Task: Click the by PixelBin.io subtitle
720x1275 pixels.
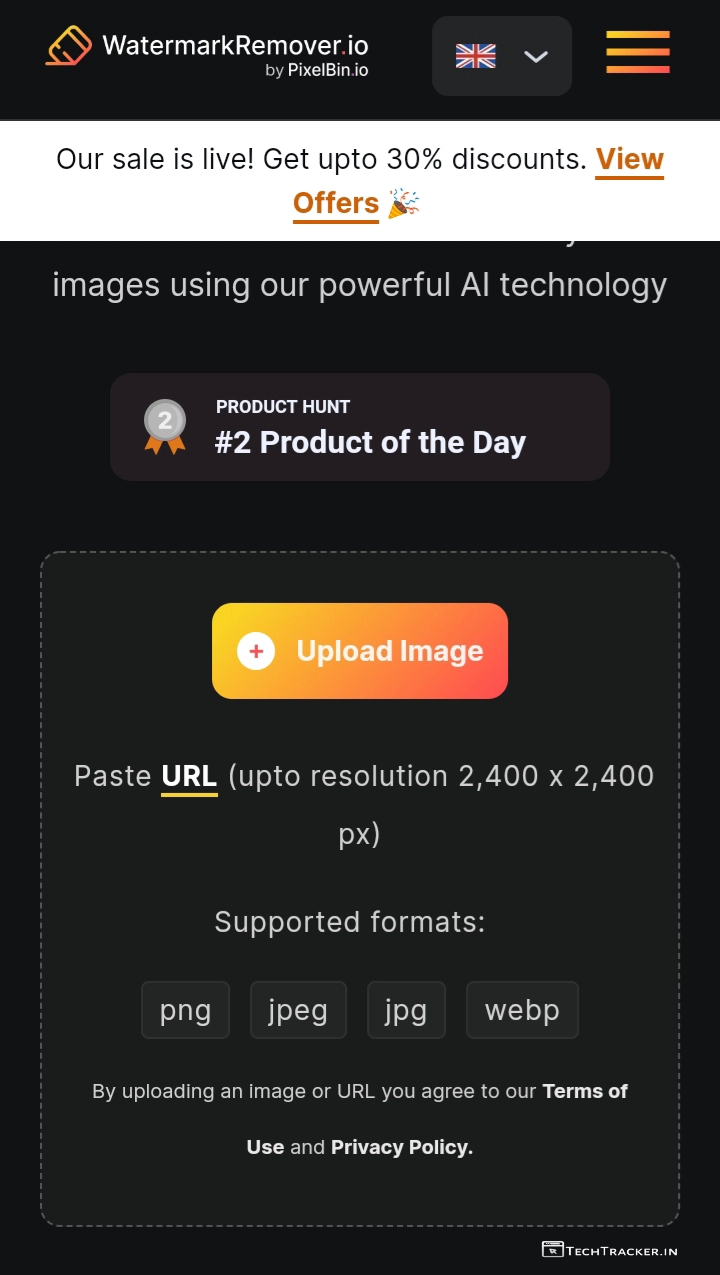Action: (x=316, y=70)
